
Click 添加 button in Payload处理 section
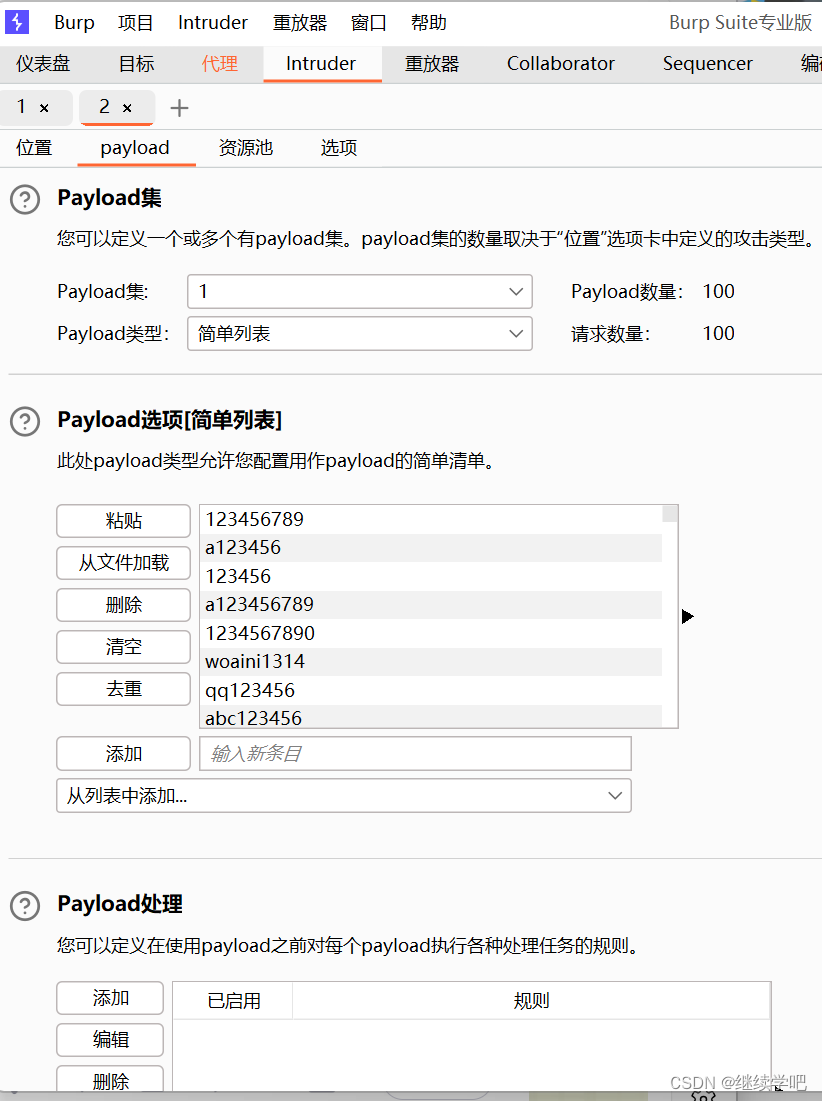(x=110, y=998)
